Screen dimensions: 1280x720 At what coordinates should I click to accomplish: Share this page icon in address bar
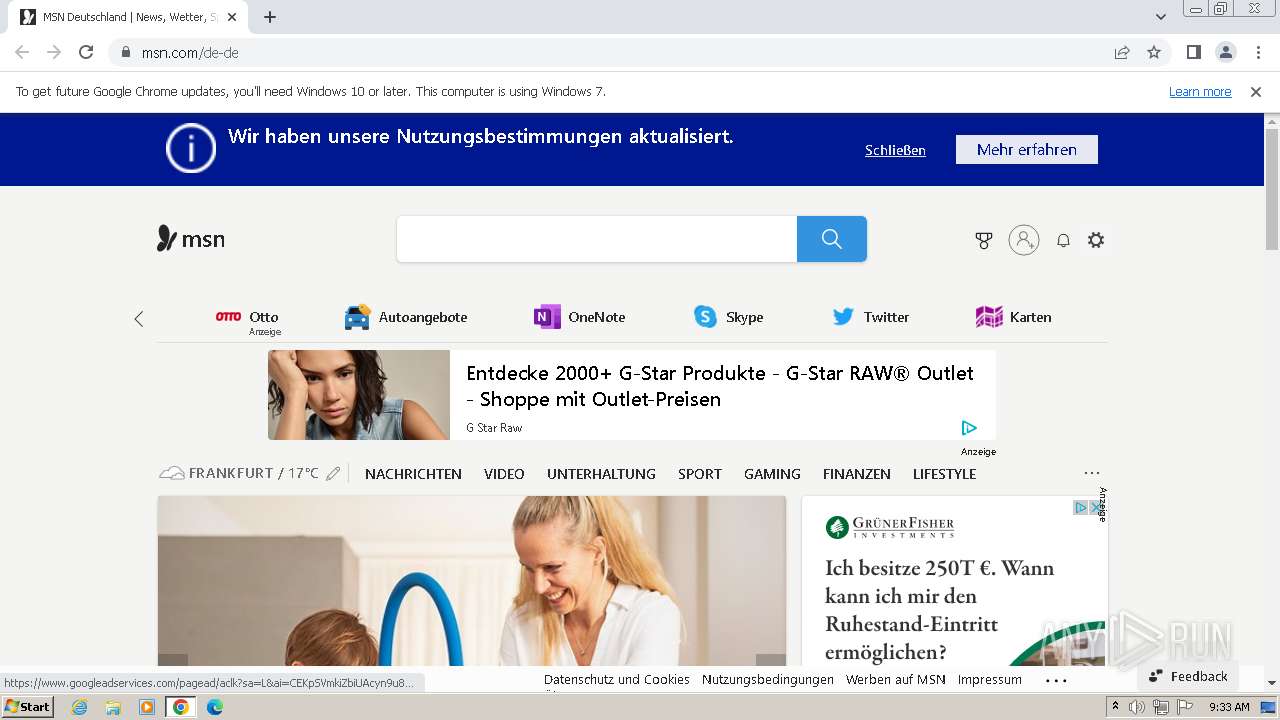click(x=1122, y=52)
